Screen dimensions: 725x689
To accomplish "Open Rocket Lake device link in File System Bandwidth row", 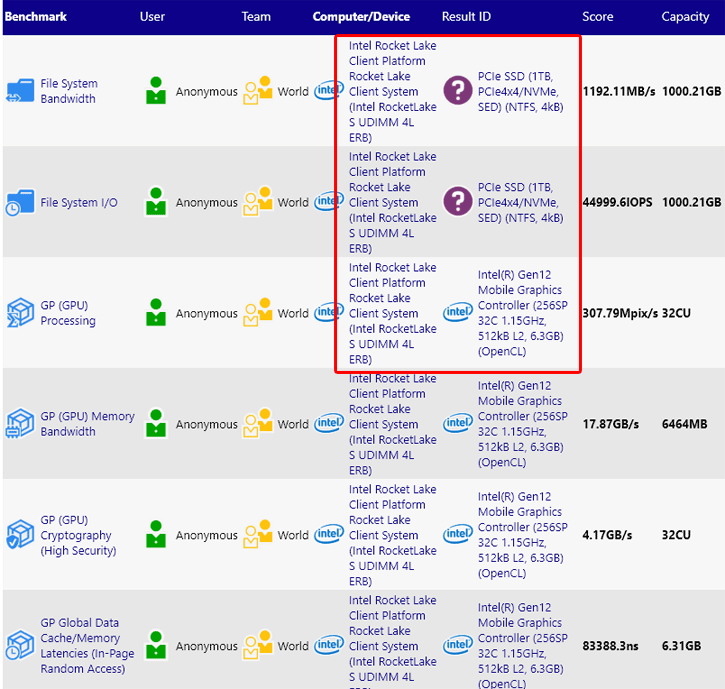I will click(393, 92).
